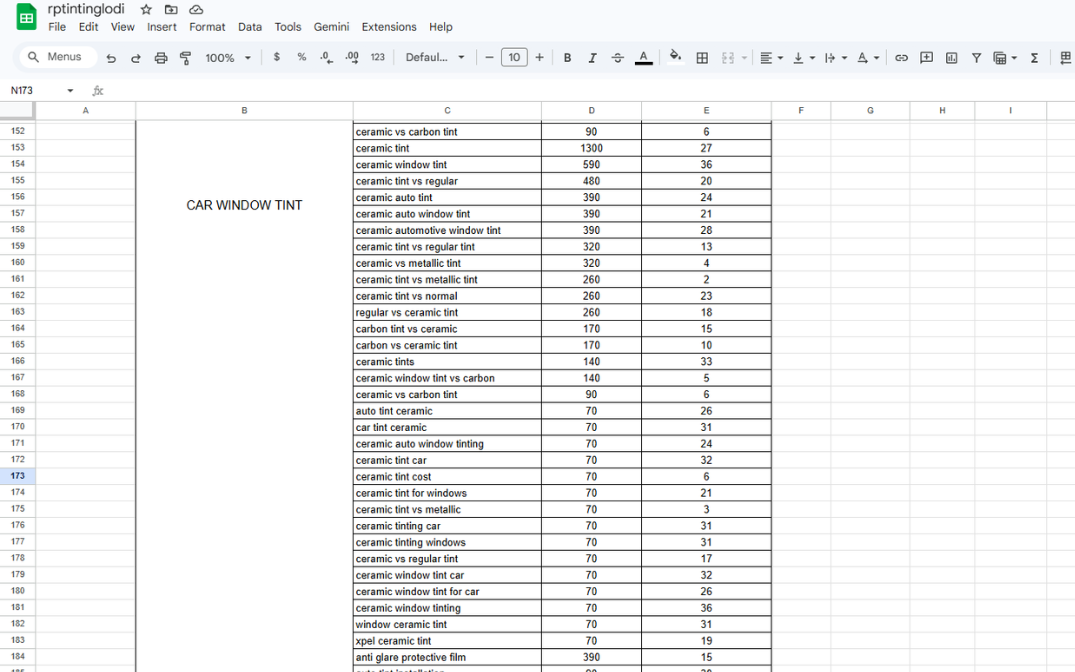1075x672 pixels.
Task: Open the Default font dropdown
Action: [x=435, y=58]
